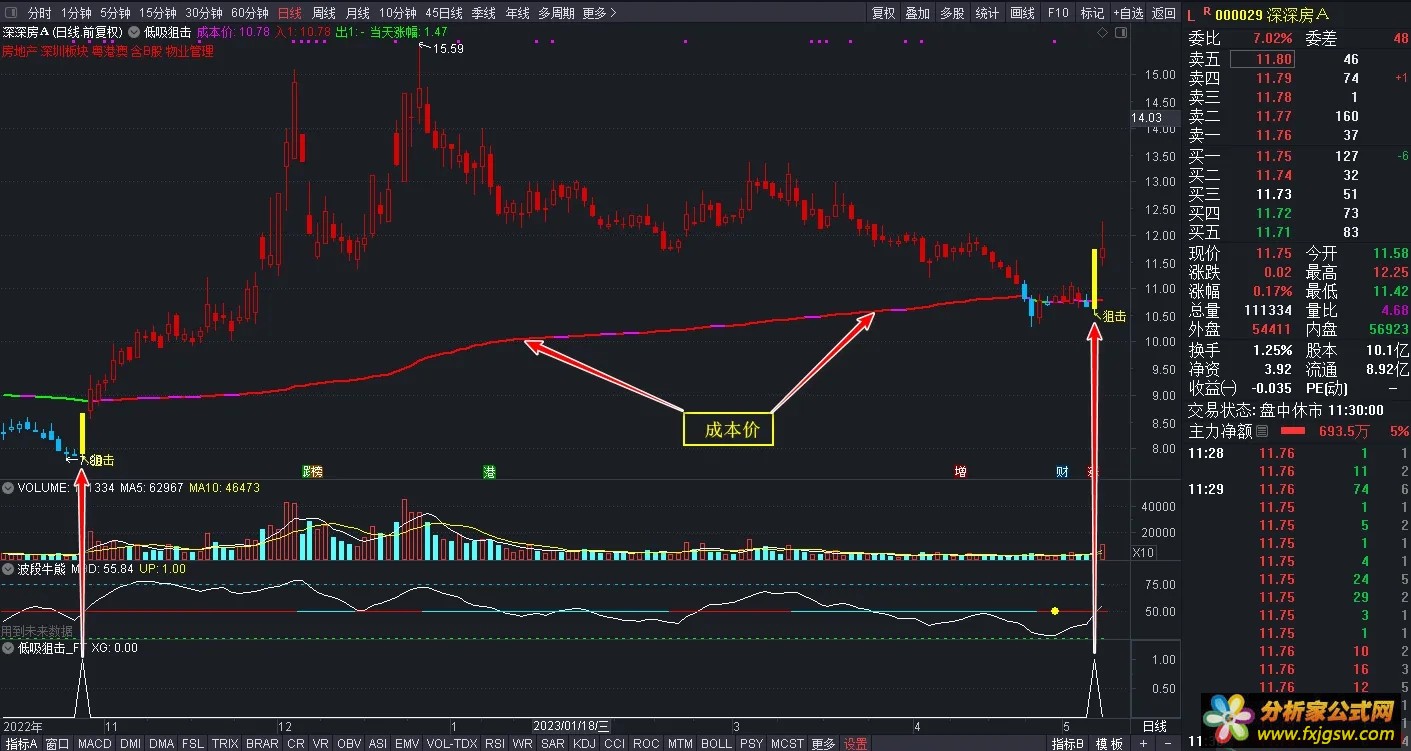Expand the VOLUME indicator dropdown circle
Screen dimensions: 1411x751
click(x=8, y=488)
